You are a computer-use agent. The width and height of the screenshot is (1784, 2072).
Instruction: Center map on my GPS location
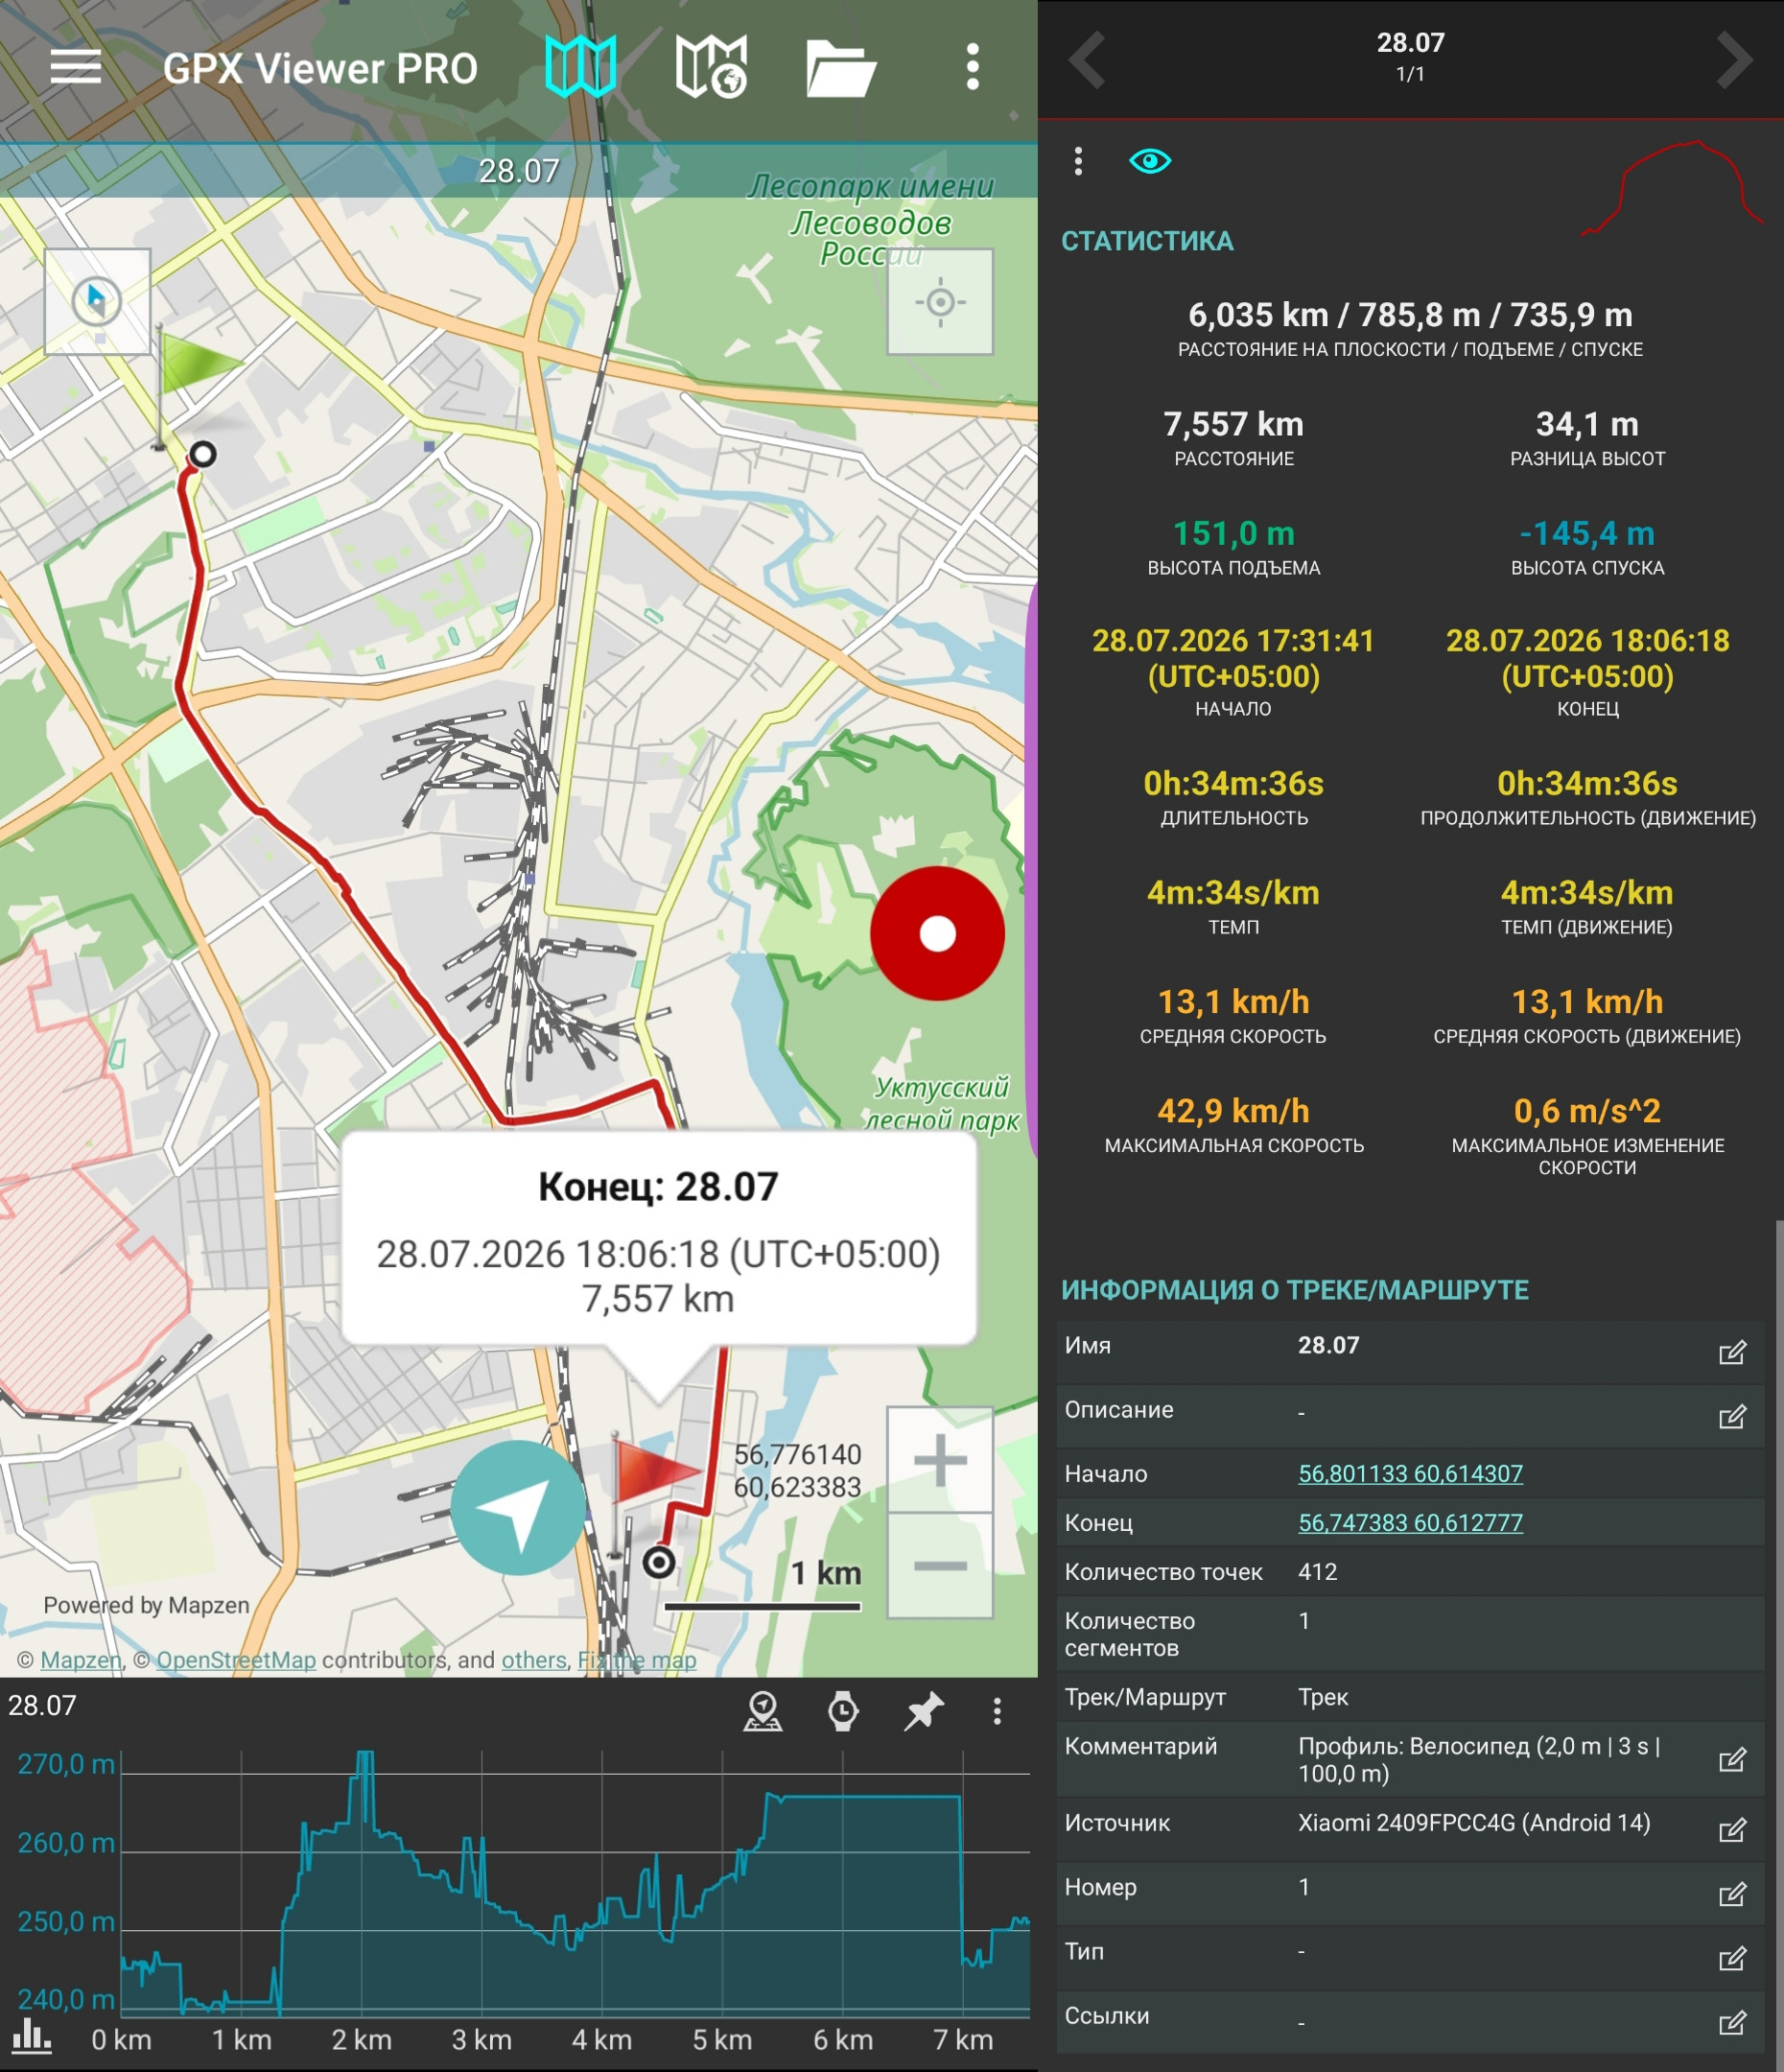[940, 301]
